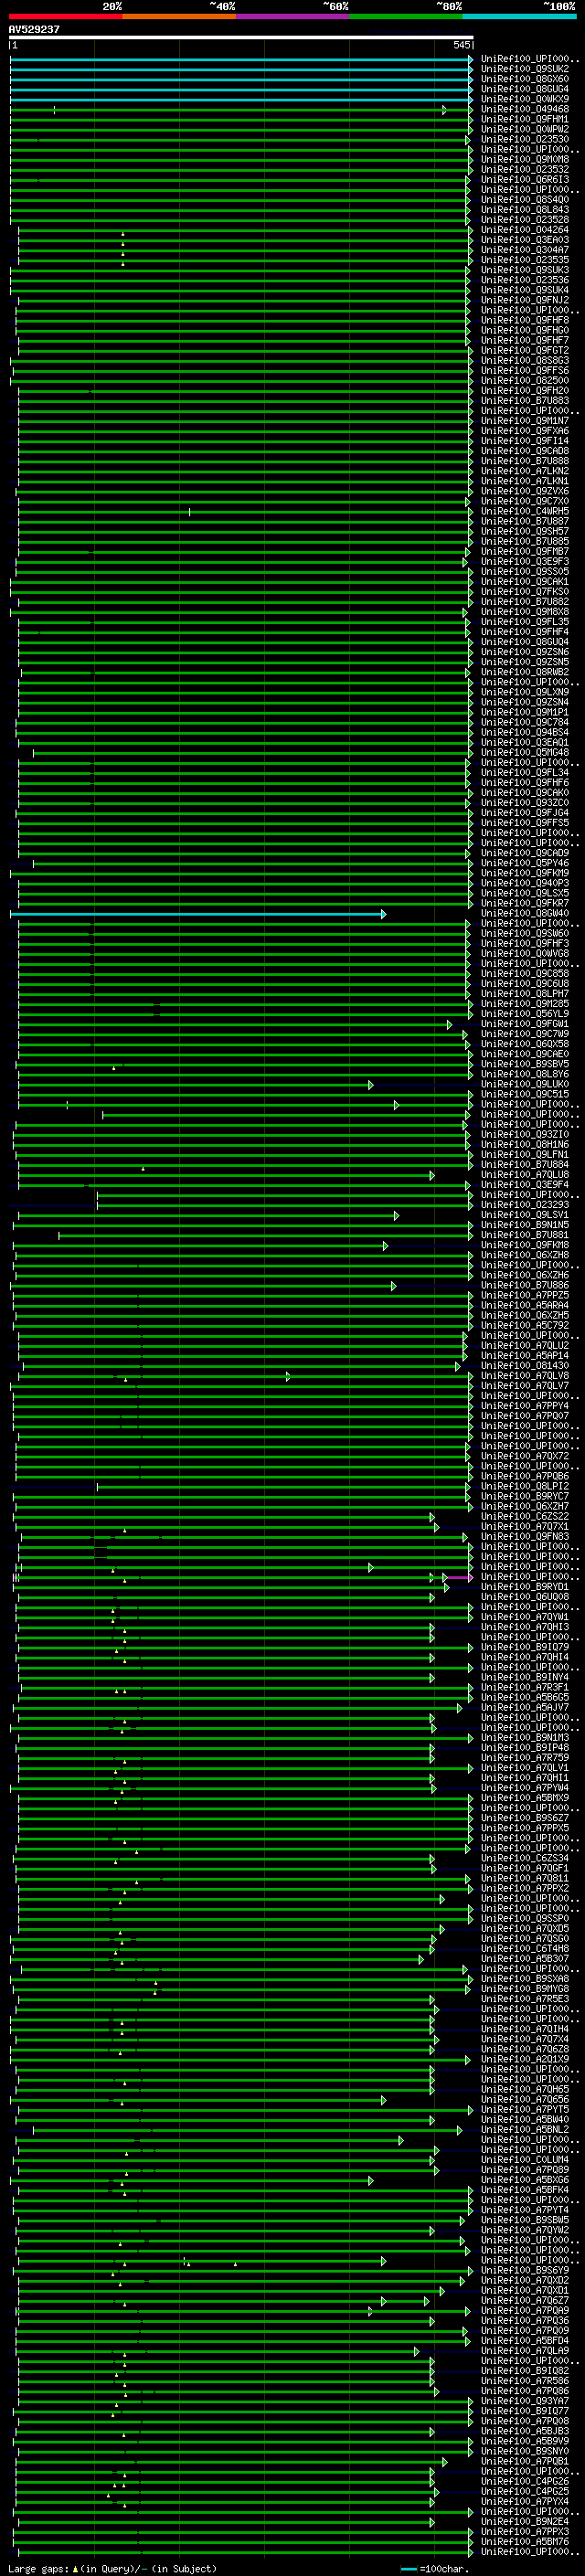Open hit UniRef100_Q9FHM1

click(525, 119)
